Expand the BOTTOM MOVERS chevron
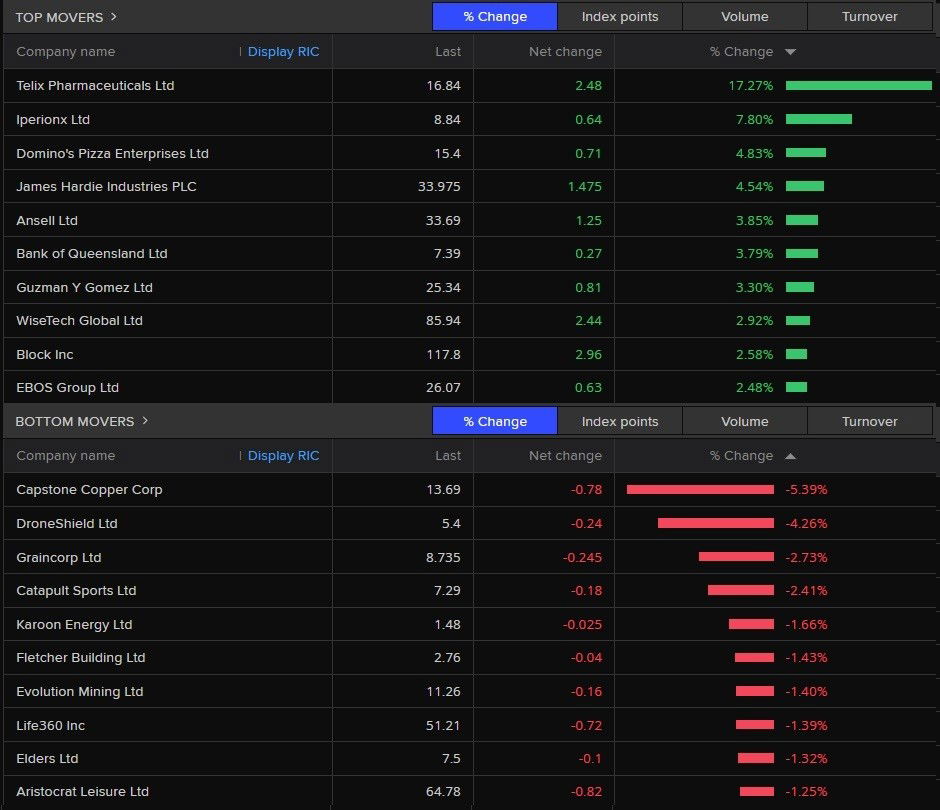The width and height of the screenshot is (940, 810). click(x=145, y=421)
